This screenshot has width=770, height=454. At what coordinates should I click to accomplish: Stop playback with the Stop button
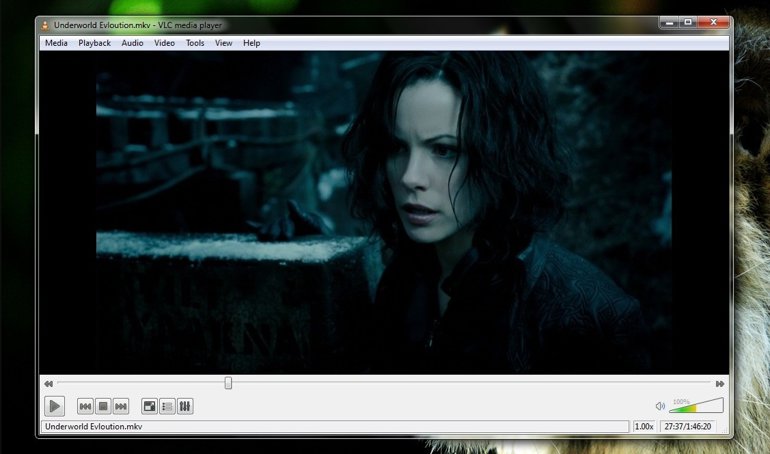tap(103, 406)
